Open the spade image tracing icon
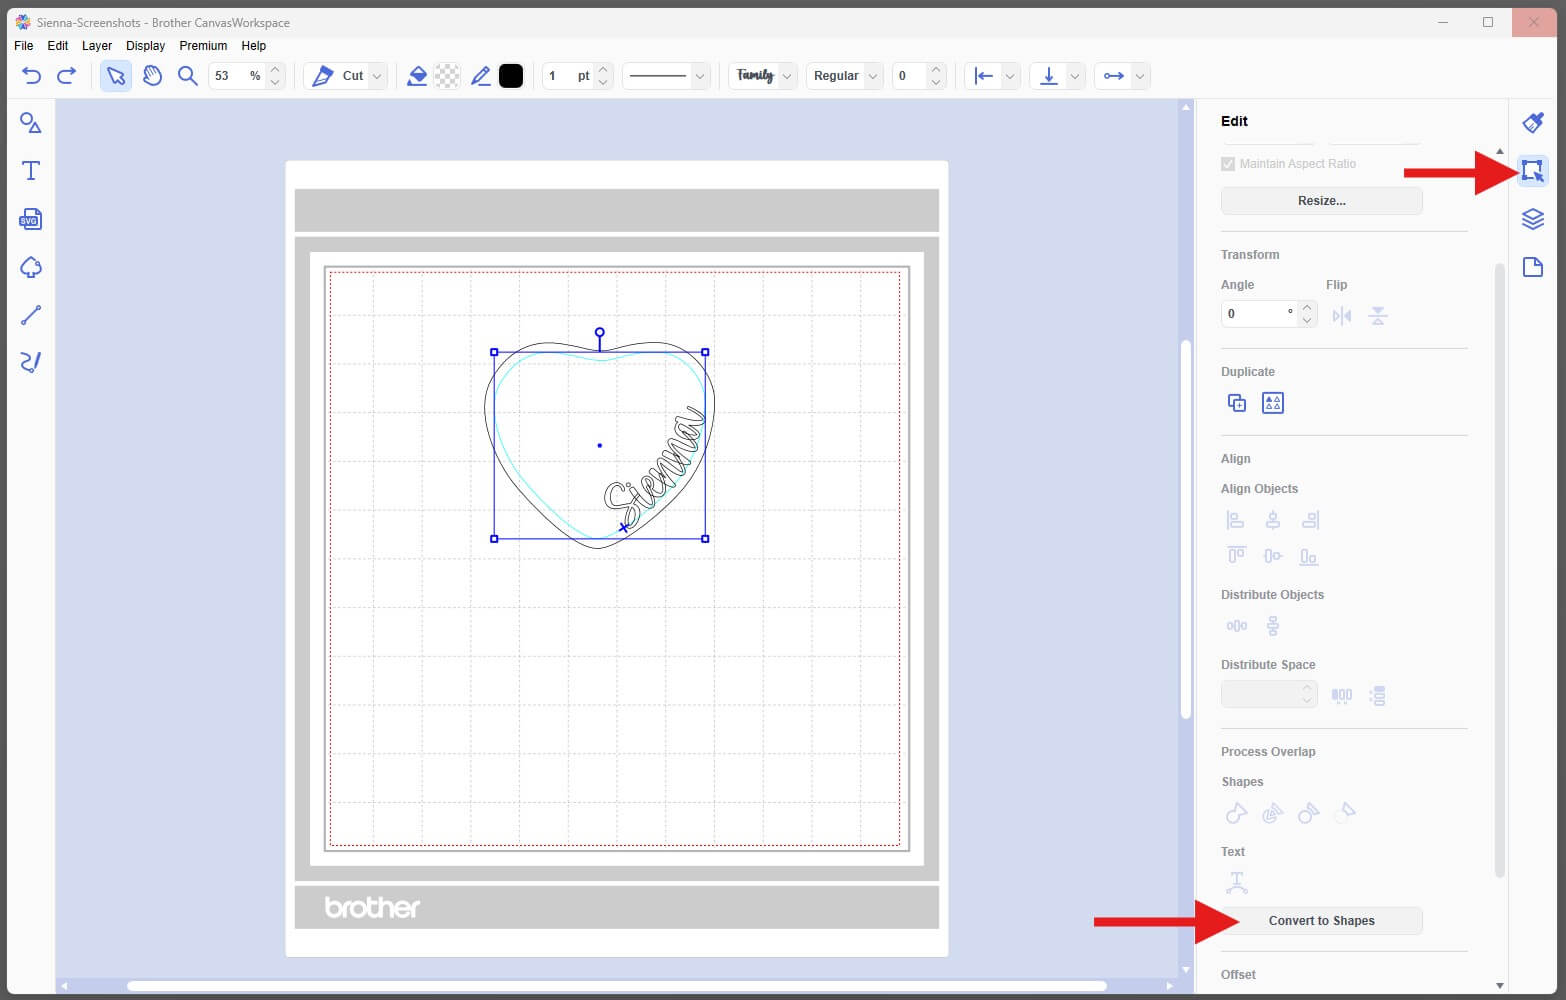The width and height of the screenshot is (1566, 1000). pyautogui.click(x=31, y=267)
